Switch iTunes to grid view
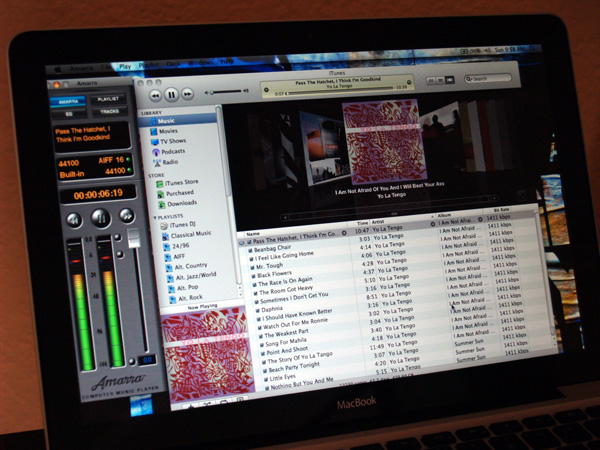 (x=440, y=80)
